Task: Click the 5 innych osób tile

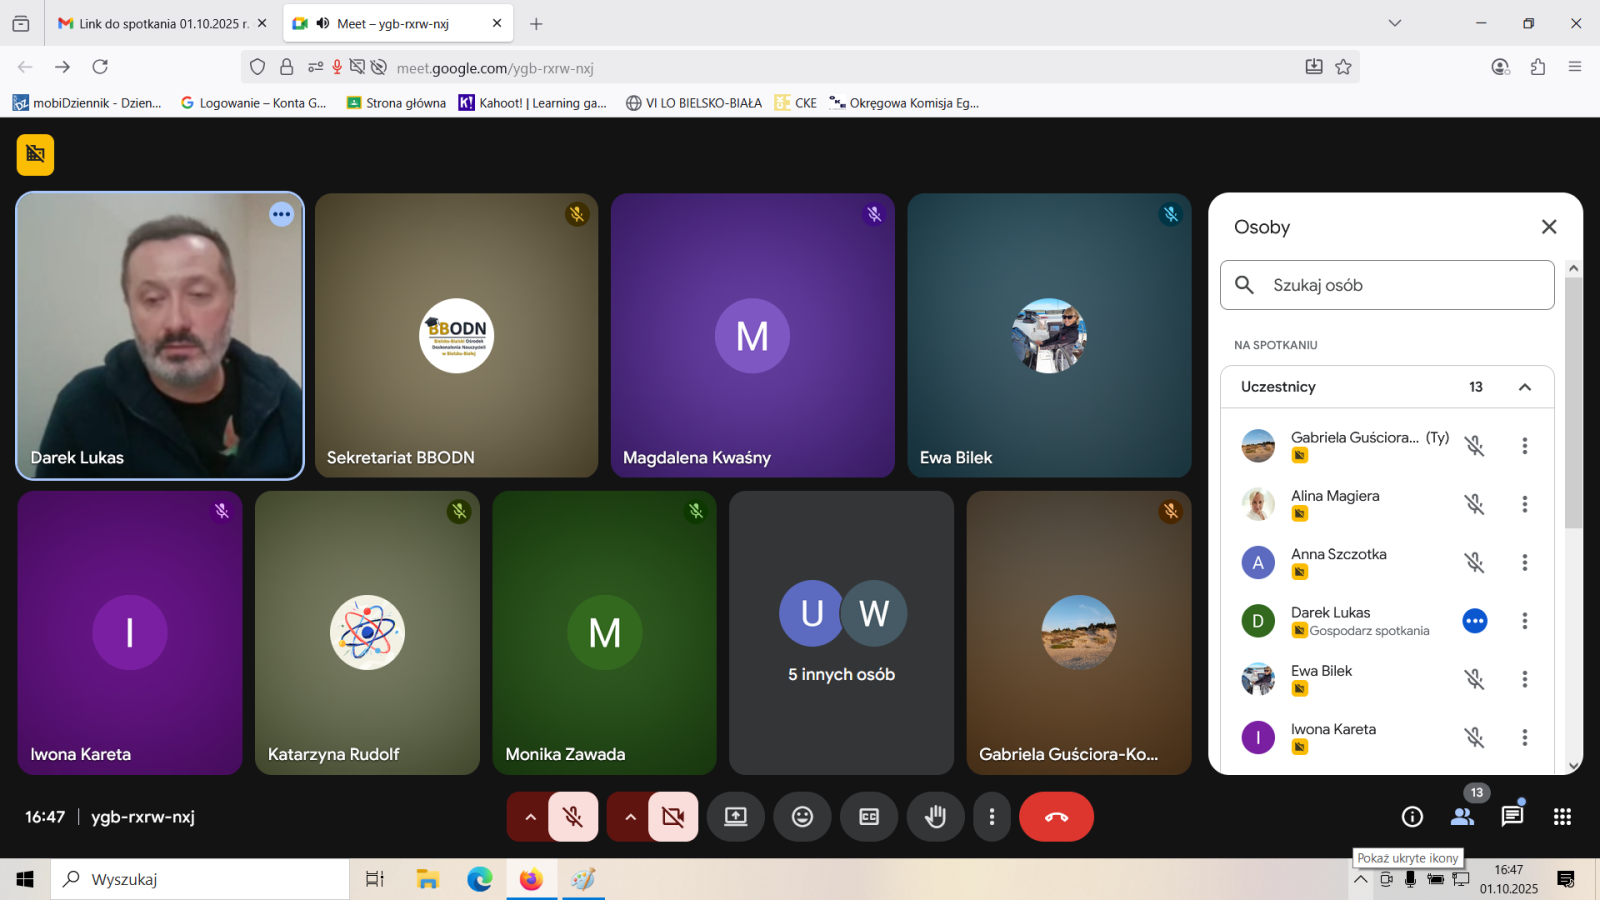Action: click(x=841, y=632)
